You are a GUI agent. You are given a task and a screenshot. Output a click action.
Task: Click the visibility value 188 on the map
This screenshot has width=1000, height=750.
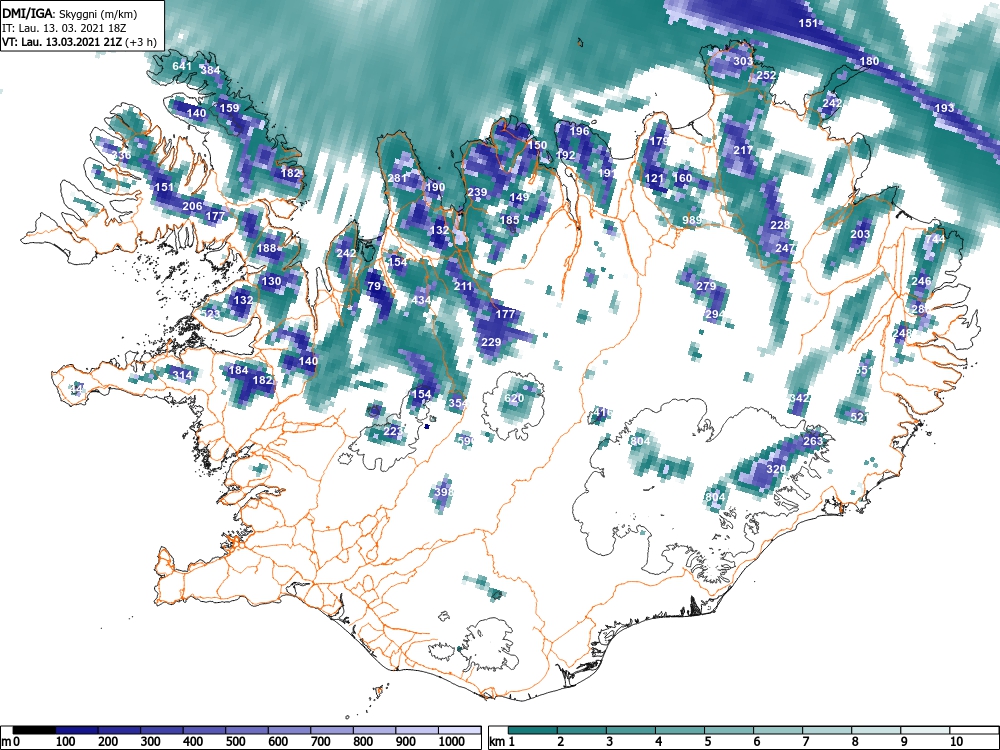pyautogui.click(x=267, y=248)
